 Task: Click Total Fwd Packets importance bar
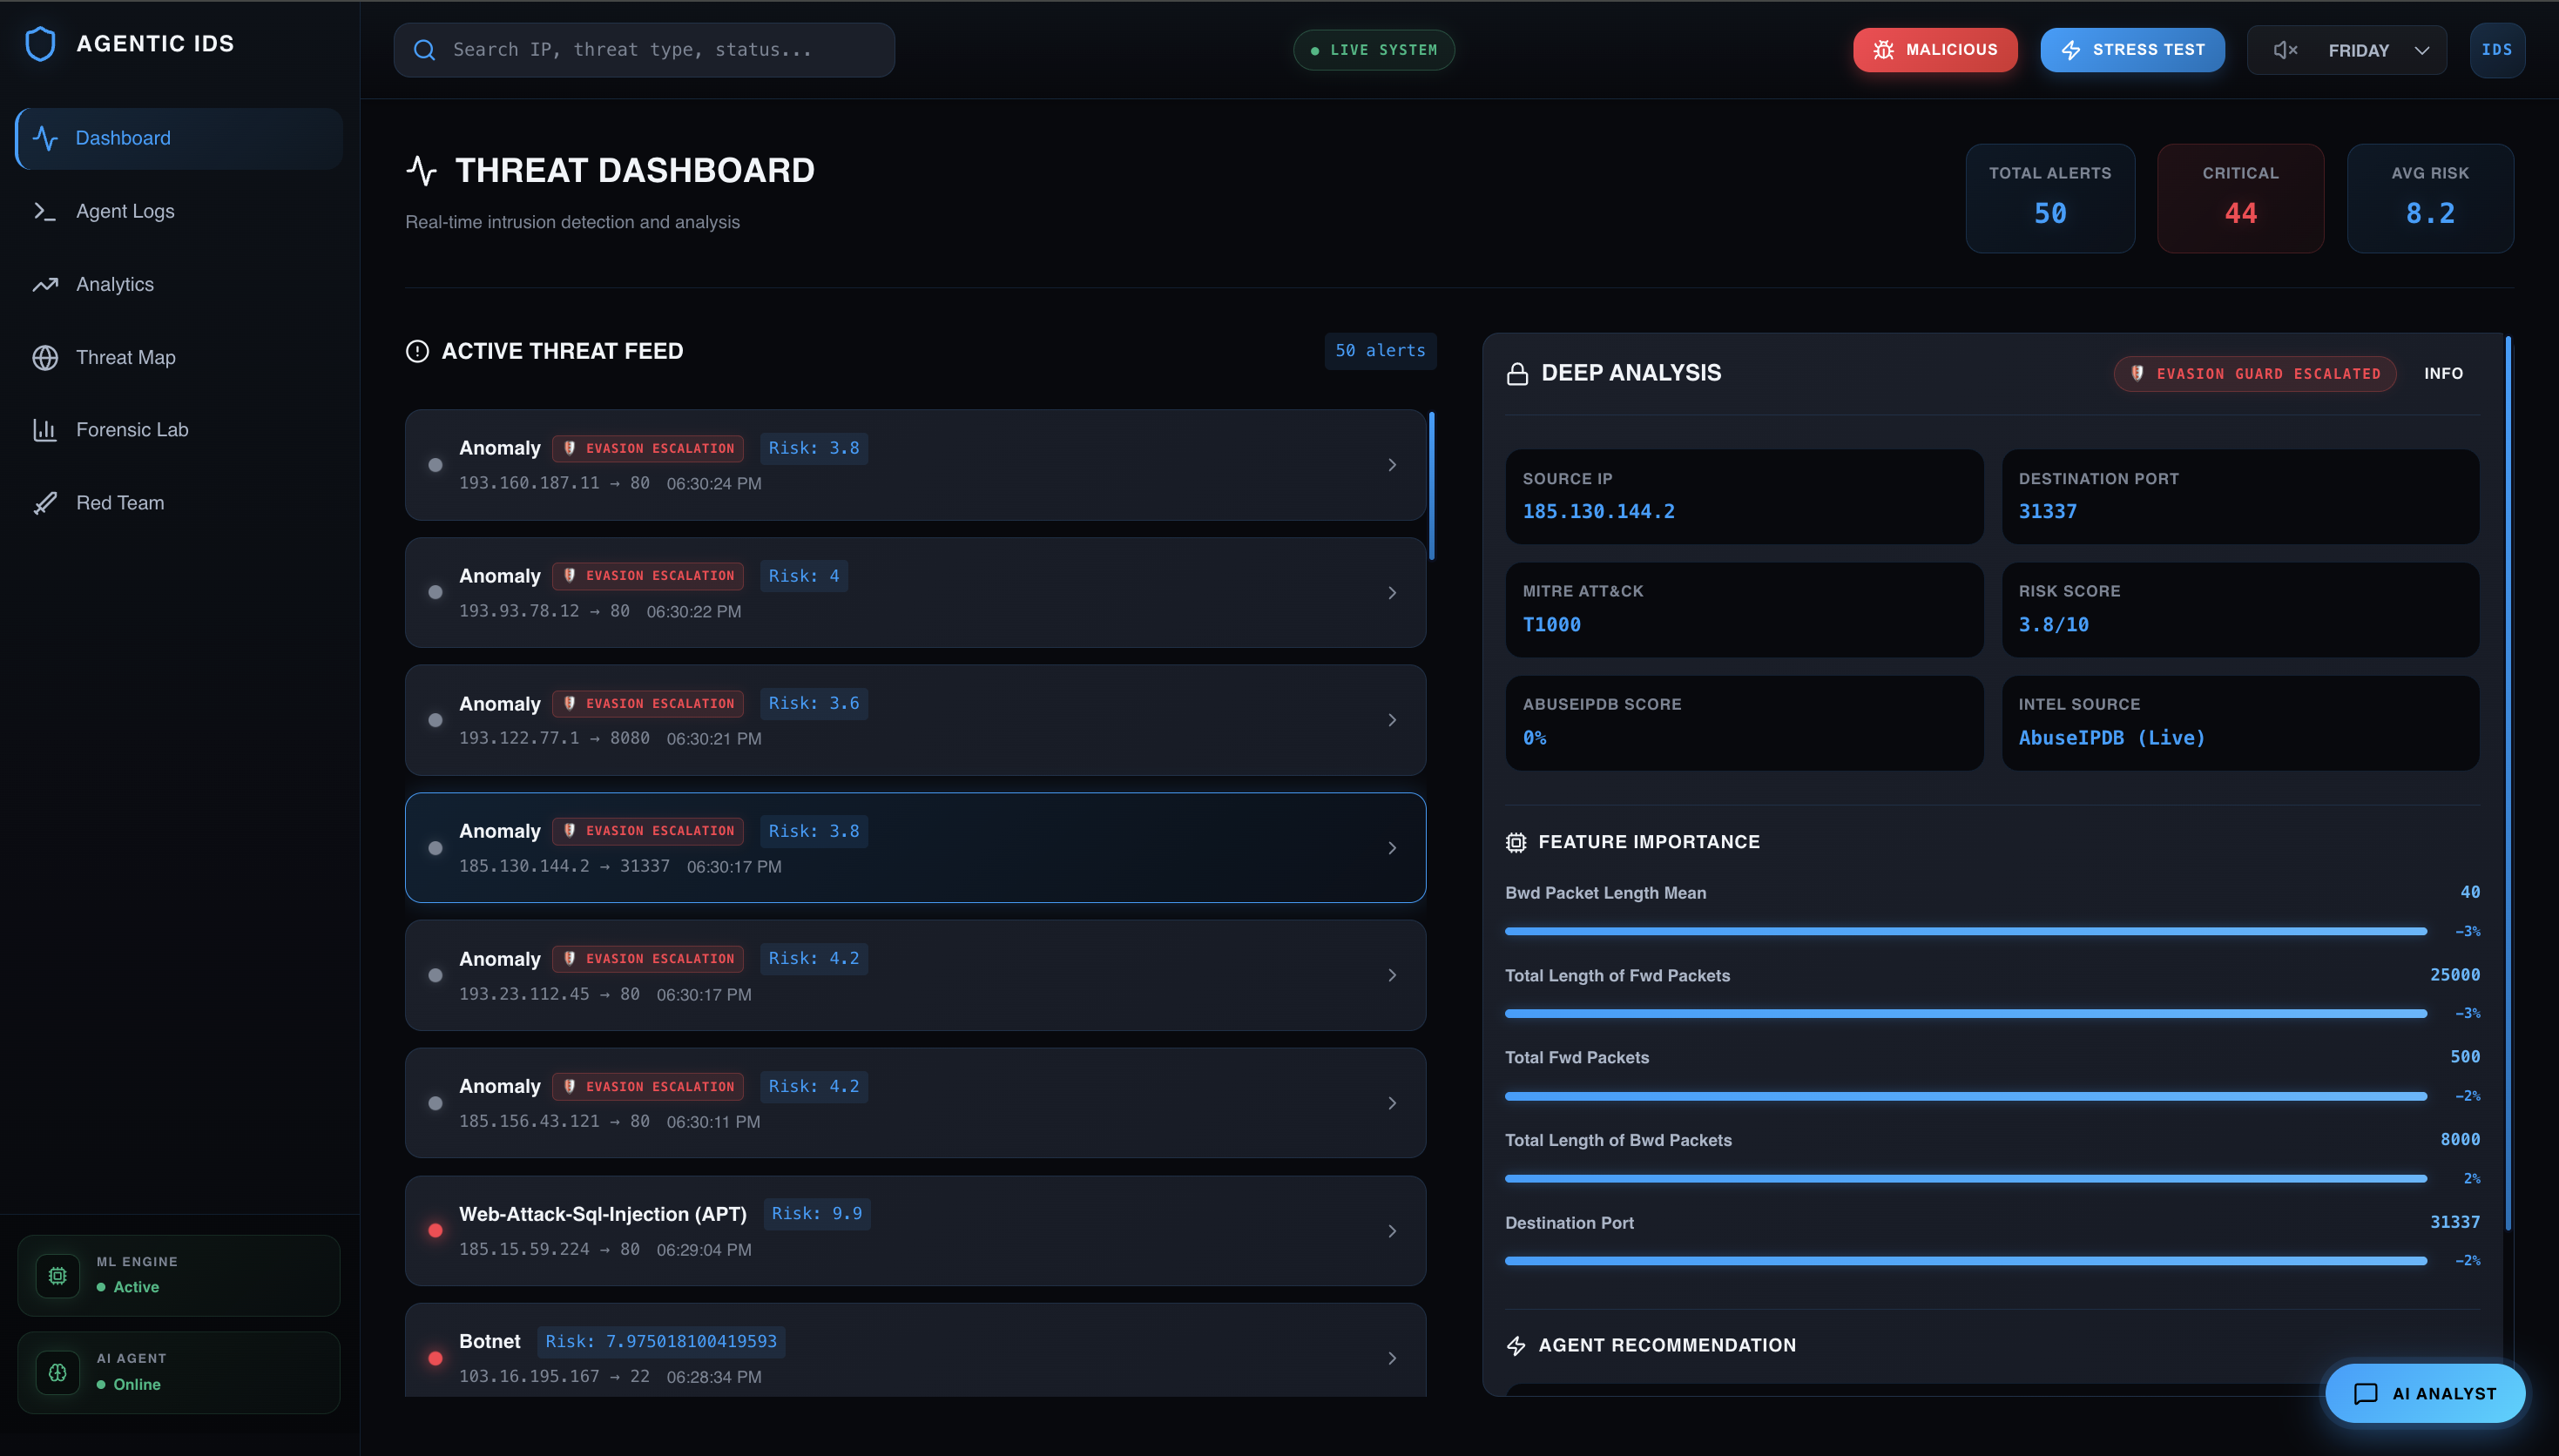point(1966,1096)
